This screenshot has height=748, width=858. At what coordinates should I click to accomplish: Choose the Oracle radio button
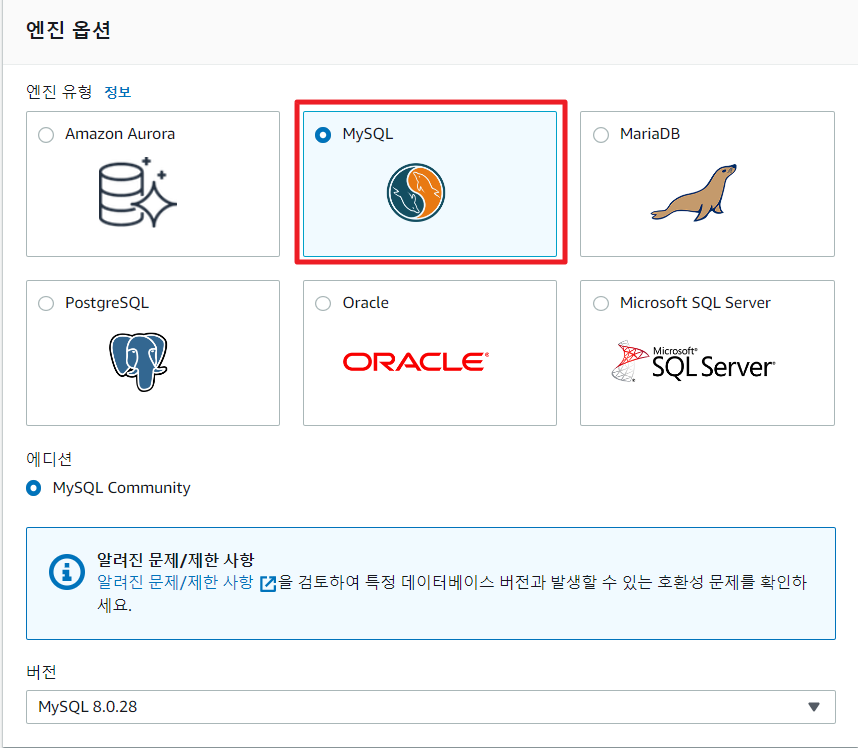(323, 303)
